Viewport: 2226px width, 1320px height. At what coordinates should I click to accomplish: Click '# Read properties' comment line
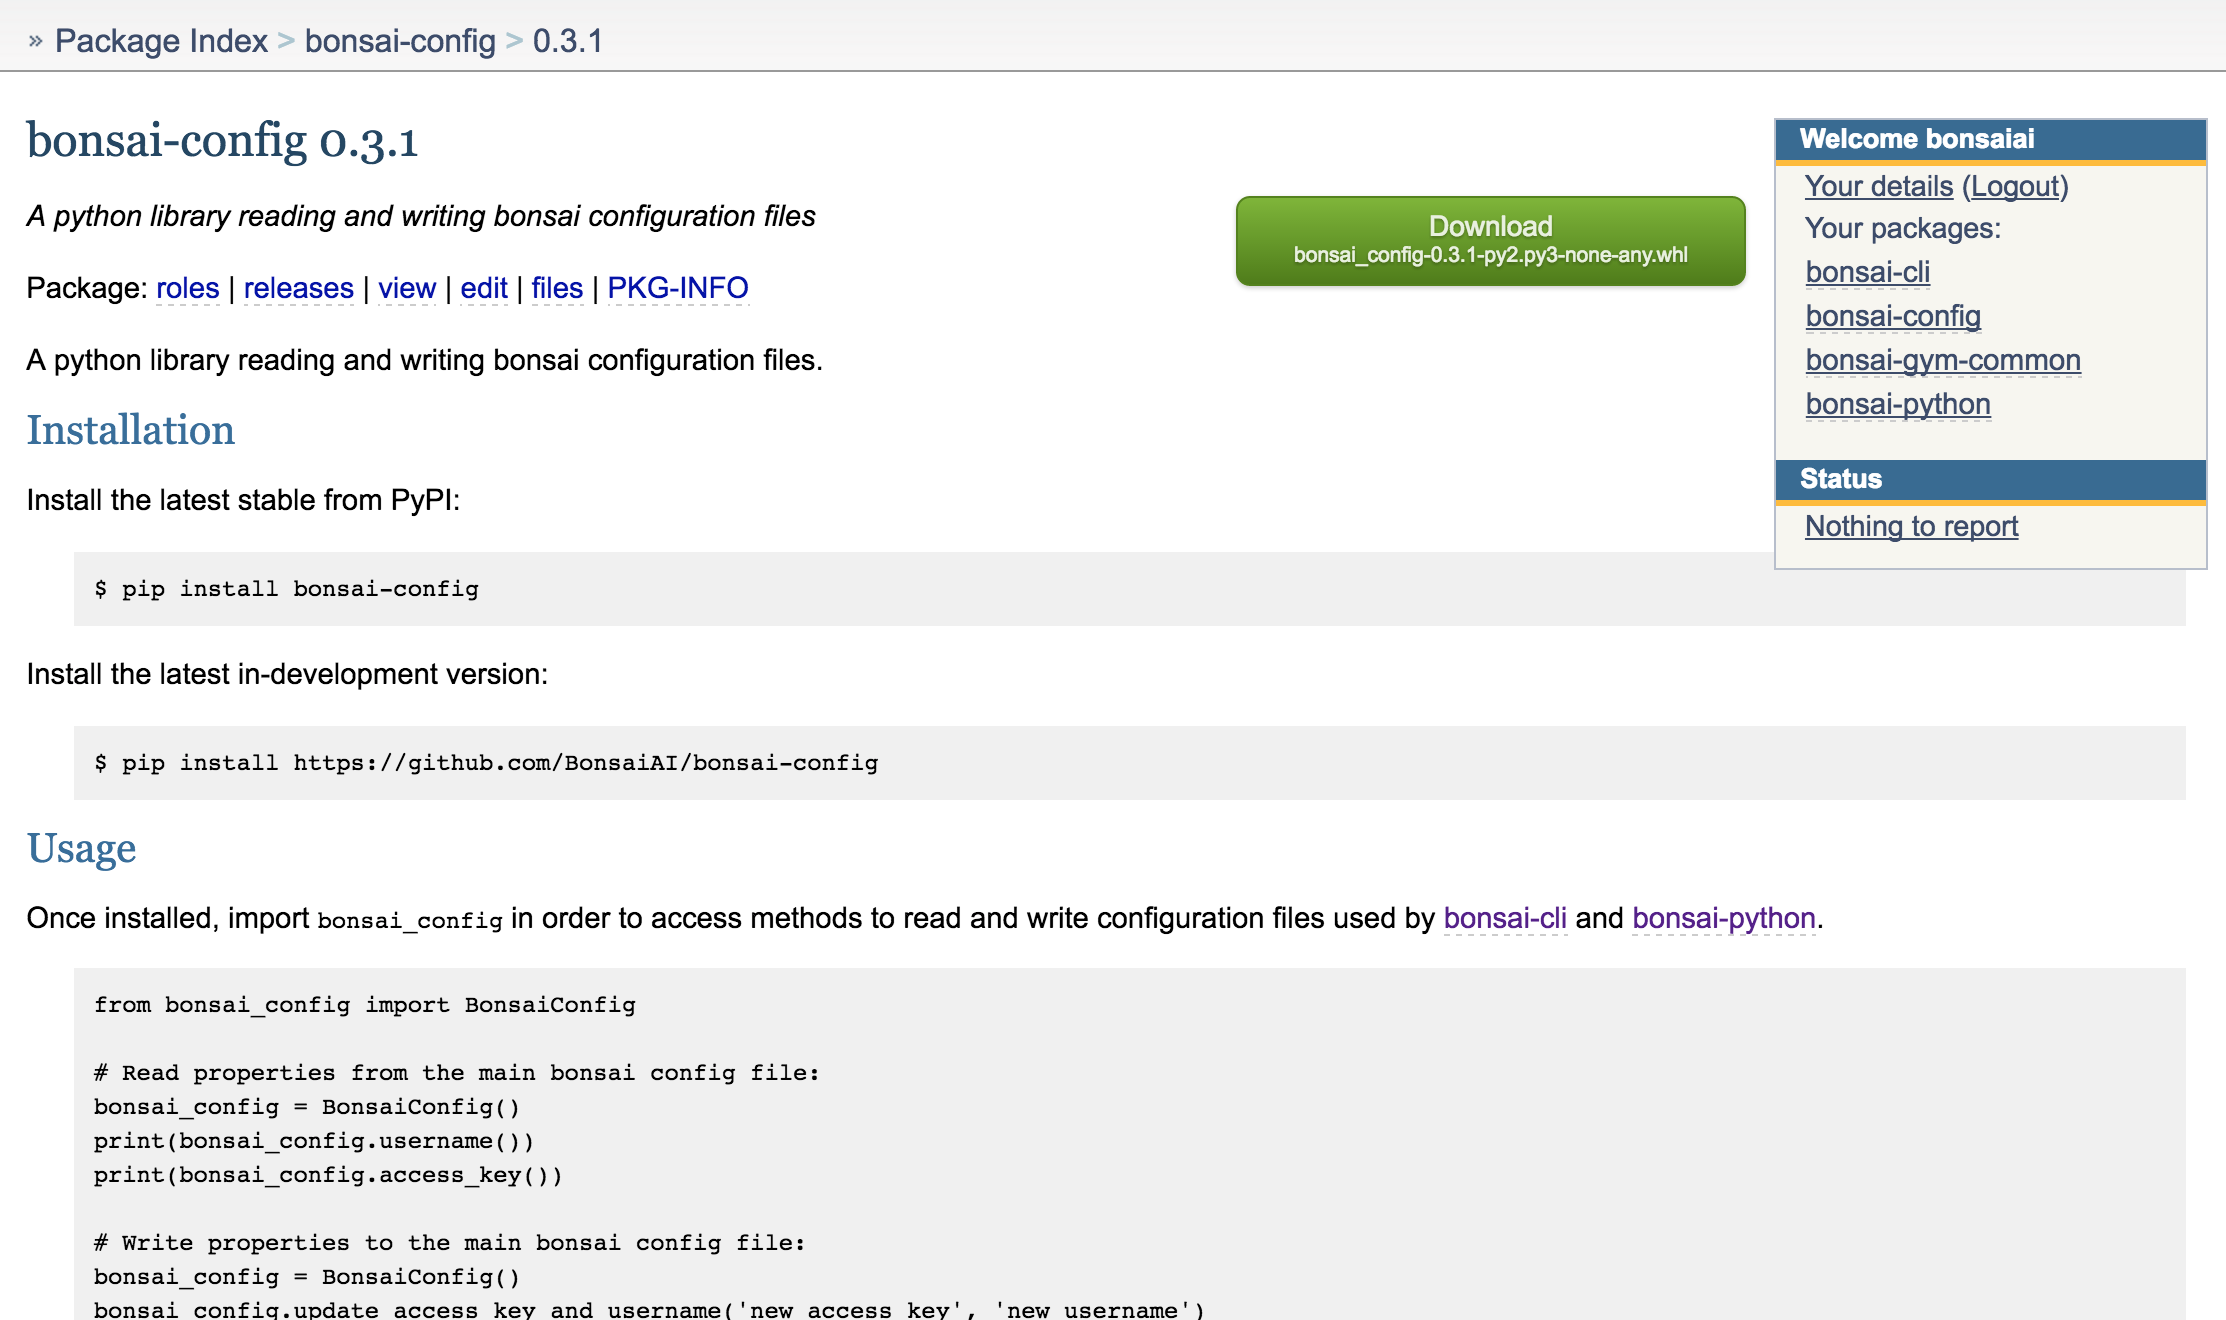(x=457, y=1073)
